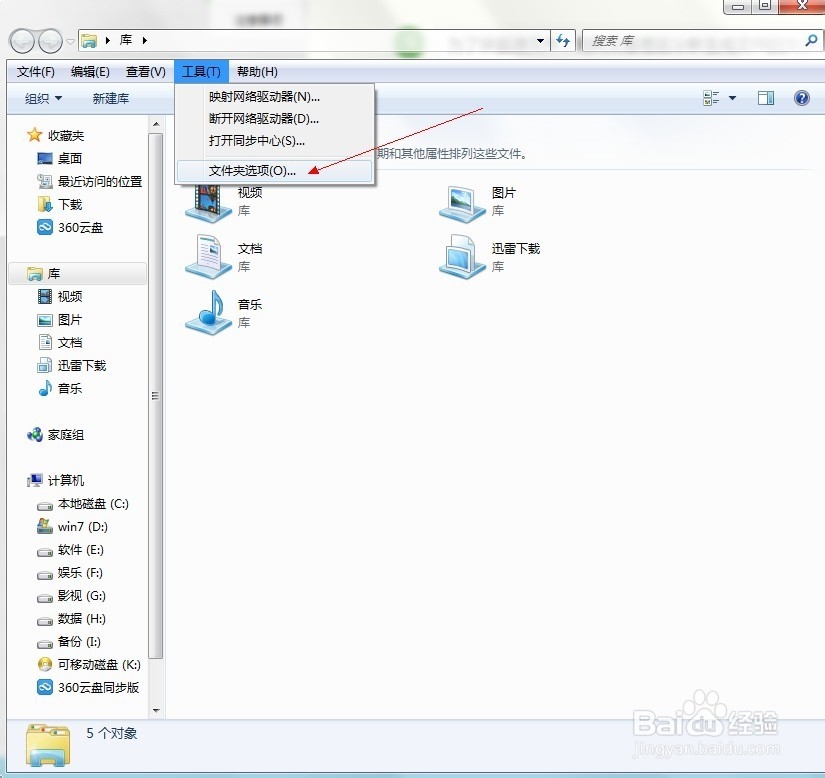Click the library folder icon in address bar
Viewport: 825px width, 778px height.
click(89, 41)
